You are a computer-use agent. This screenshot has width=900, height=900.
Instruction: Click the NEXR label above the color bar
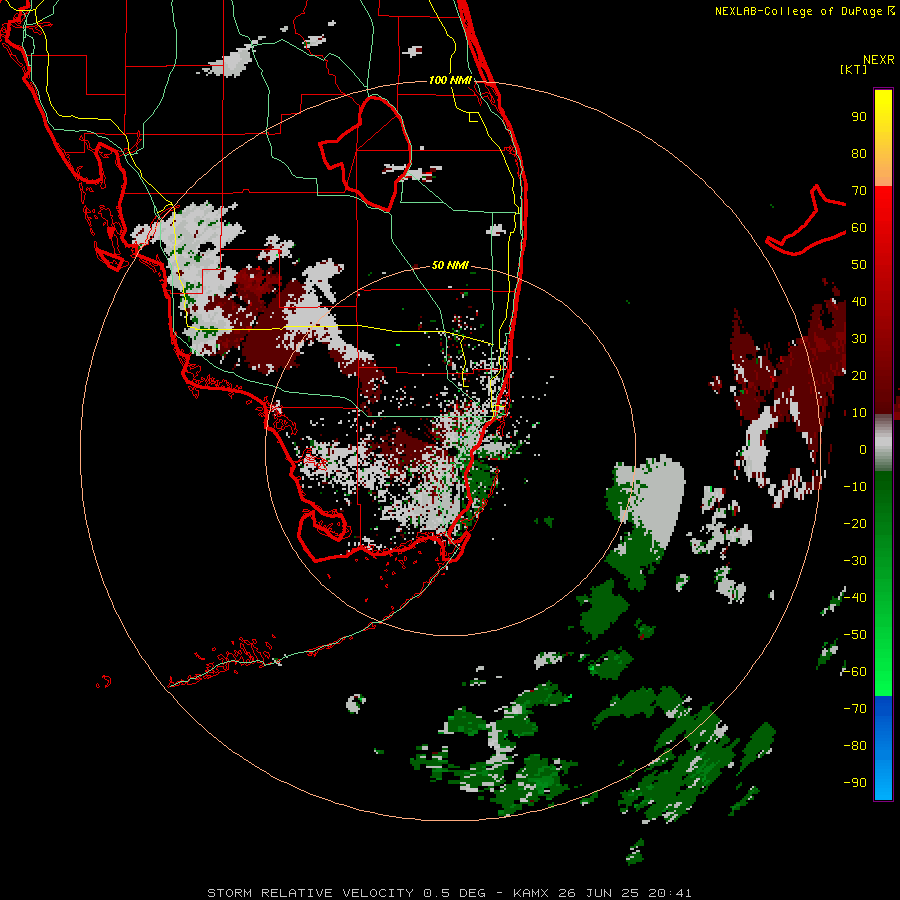[x=879, y=60]
